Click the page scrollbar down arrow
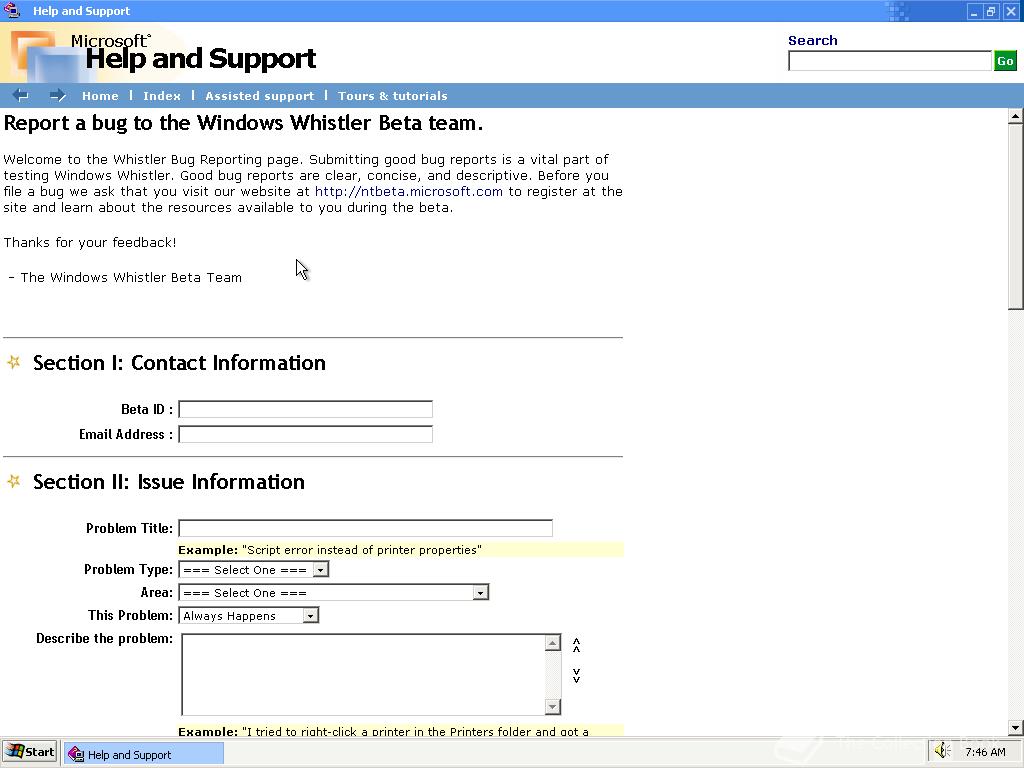Image resolution: width=1024 pixels, height=768 pixels. pyautogui.click(x=1016, y=728)
